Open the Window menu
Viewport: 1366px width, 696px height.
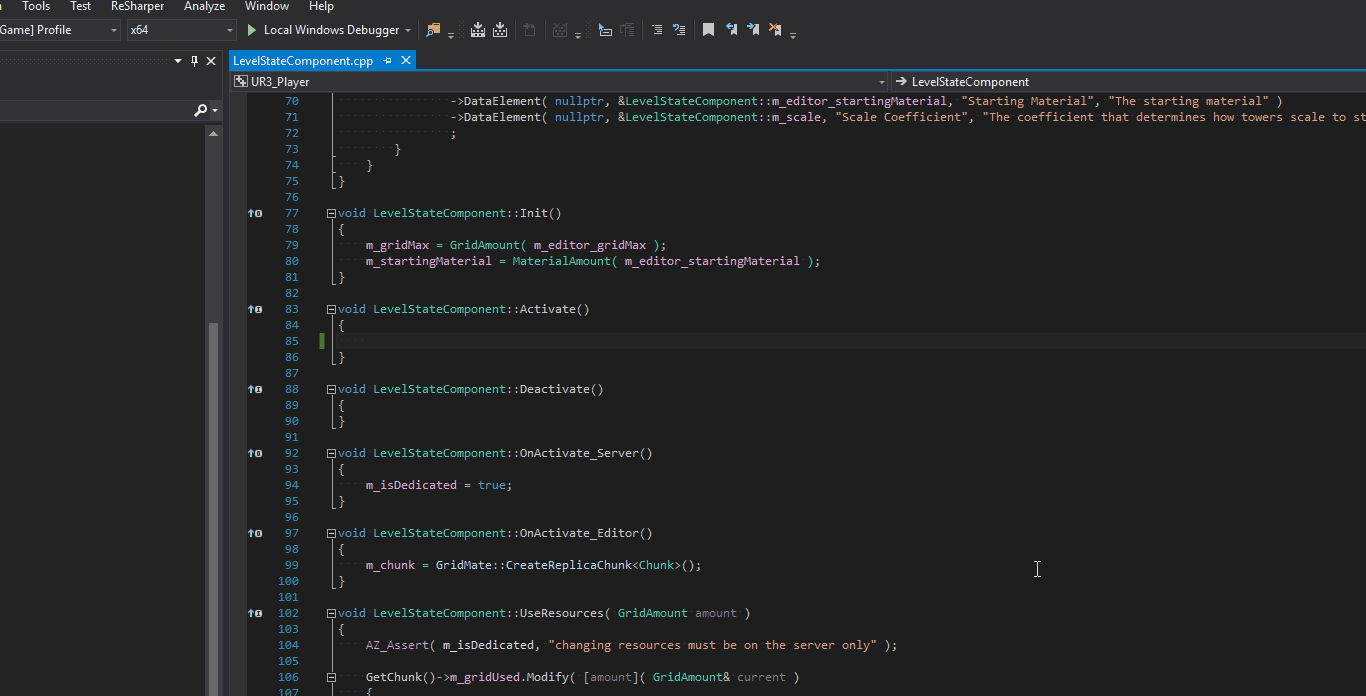(x=267, y=6)
